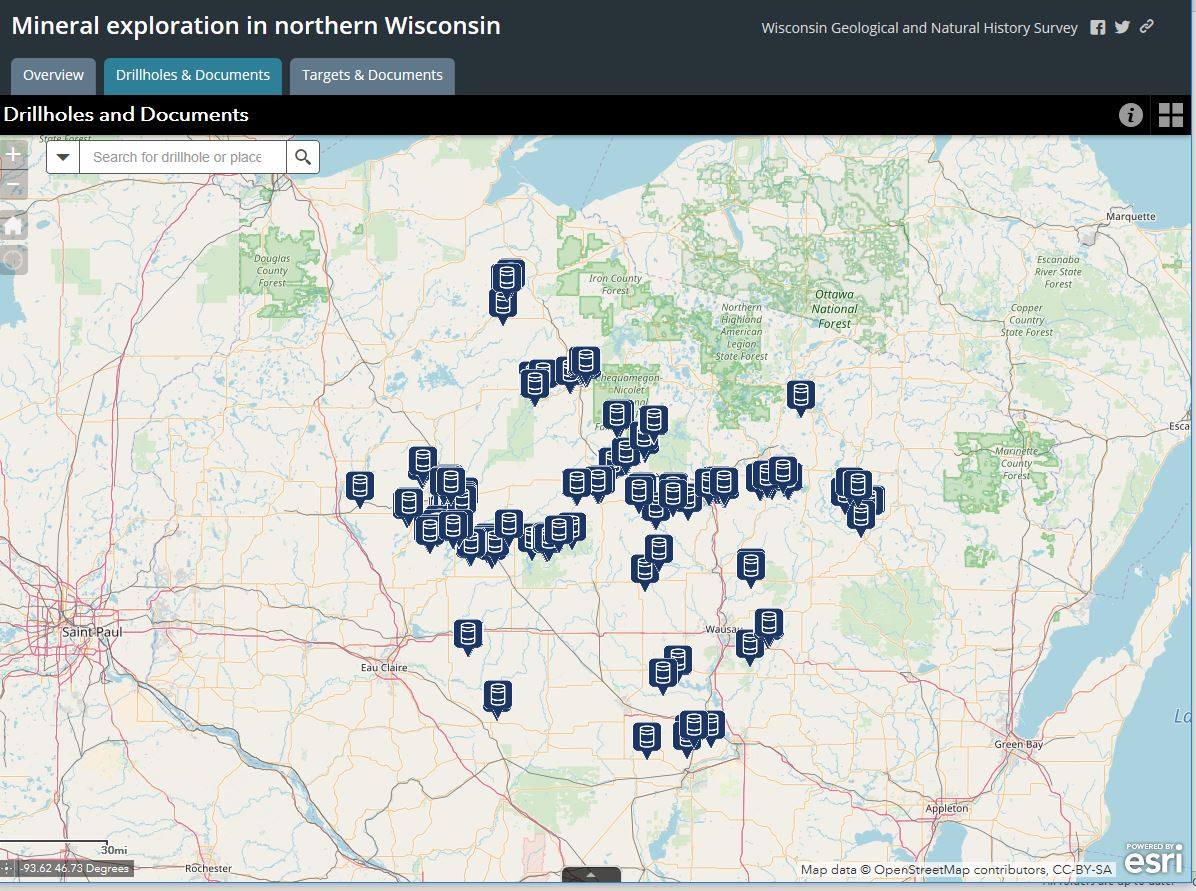Select the isolated marker northeast of Wausau
This screenshot has width=1196, height=891.
751,568
